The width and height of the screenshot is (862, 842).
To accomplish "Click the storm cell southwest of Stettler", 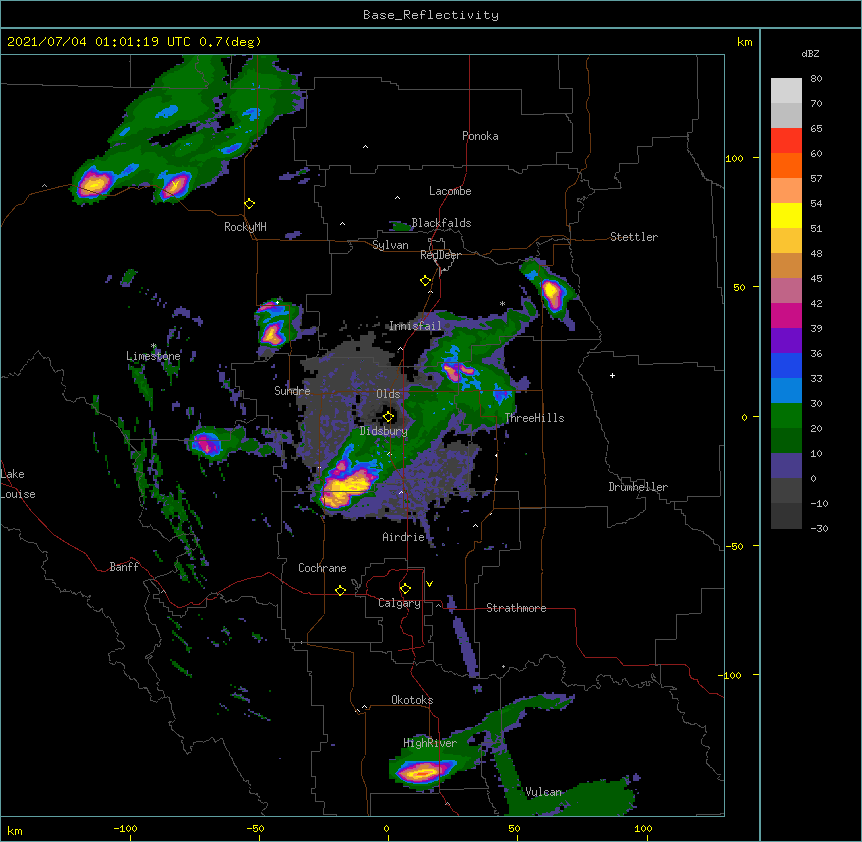I will 552,294.
